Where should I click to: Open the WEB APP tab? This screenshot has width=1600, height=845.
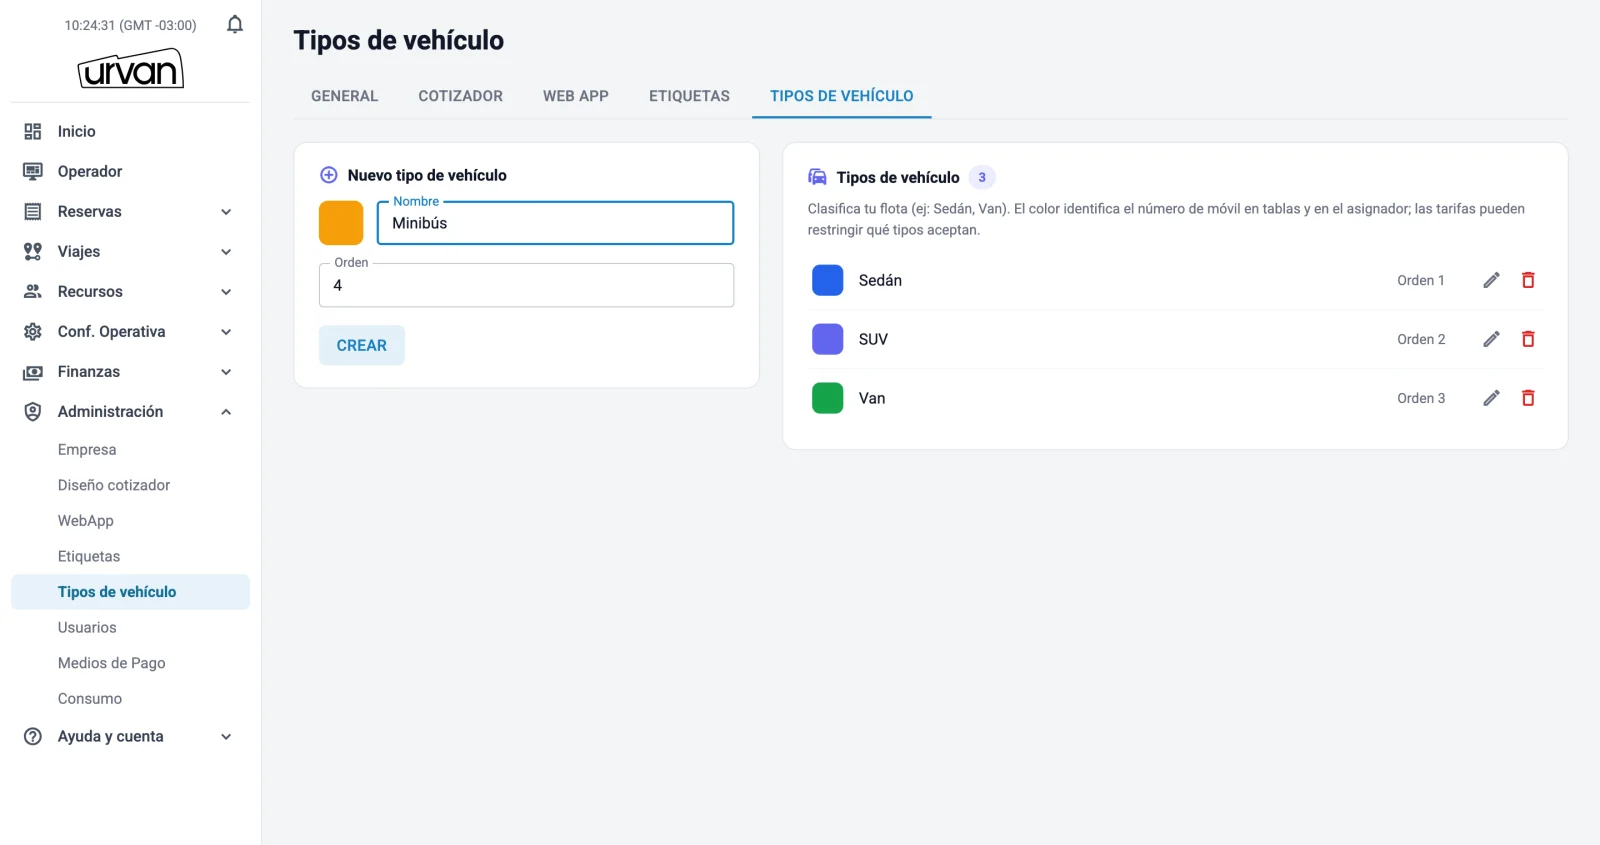pyautogui.click(x=576, y=96)
